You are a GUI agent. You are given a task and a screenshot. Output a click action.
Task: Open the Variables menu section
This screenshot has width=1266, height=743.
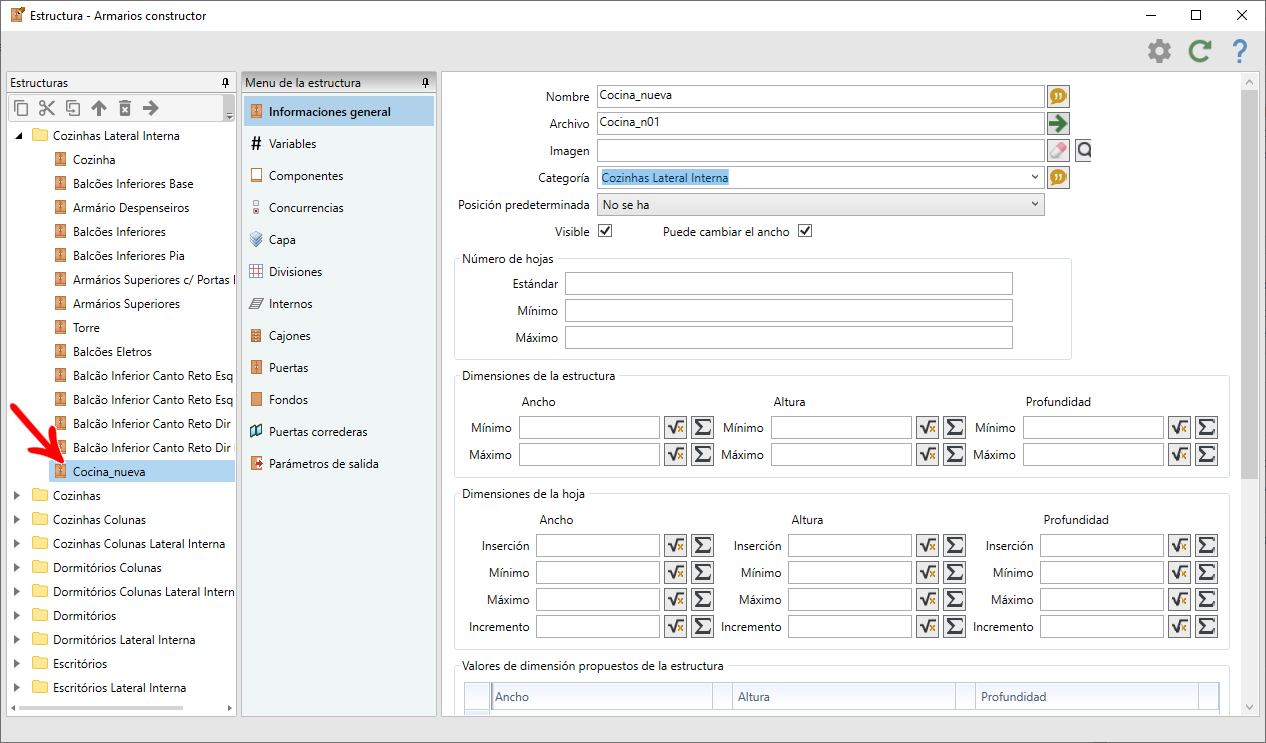point(338,144)
